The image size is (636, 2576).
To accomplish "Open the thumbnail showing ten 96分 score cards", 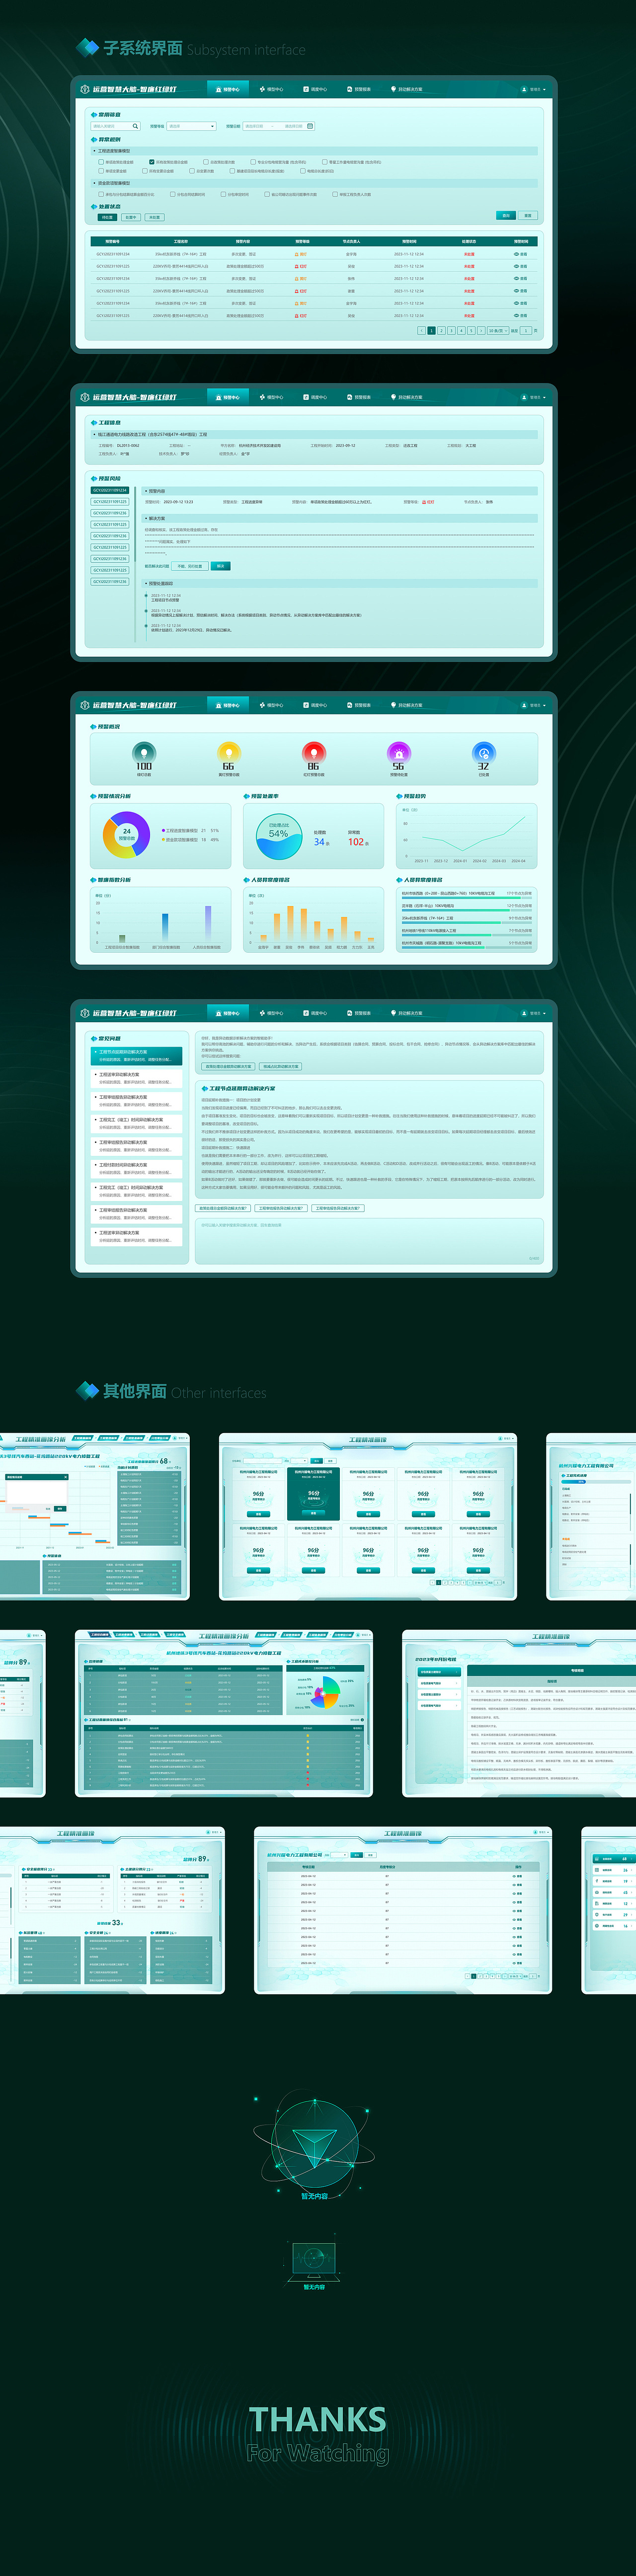I will pos(368,1516).
